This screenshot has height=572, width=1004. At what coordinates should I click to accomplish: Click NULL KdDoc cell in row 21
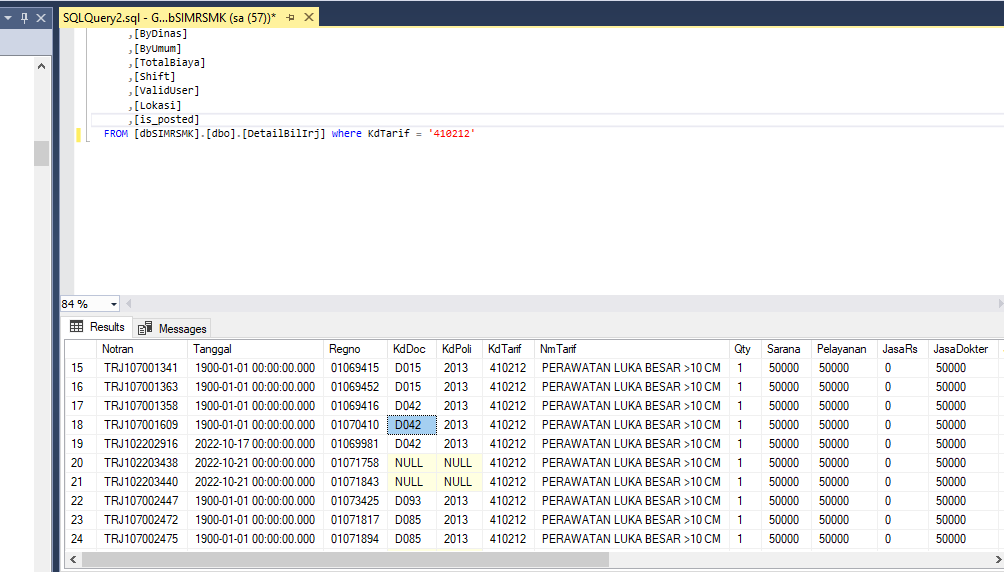click(x=410, y=482)
